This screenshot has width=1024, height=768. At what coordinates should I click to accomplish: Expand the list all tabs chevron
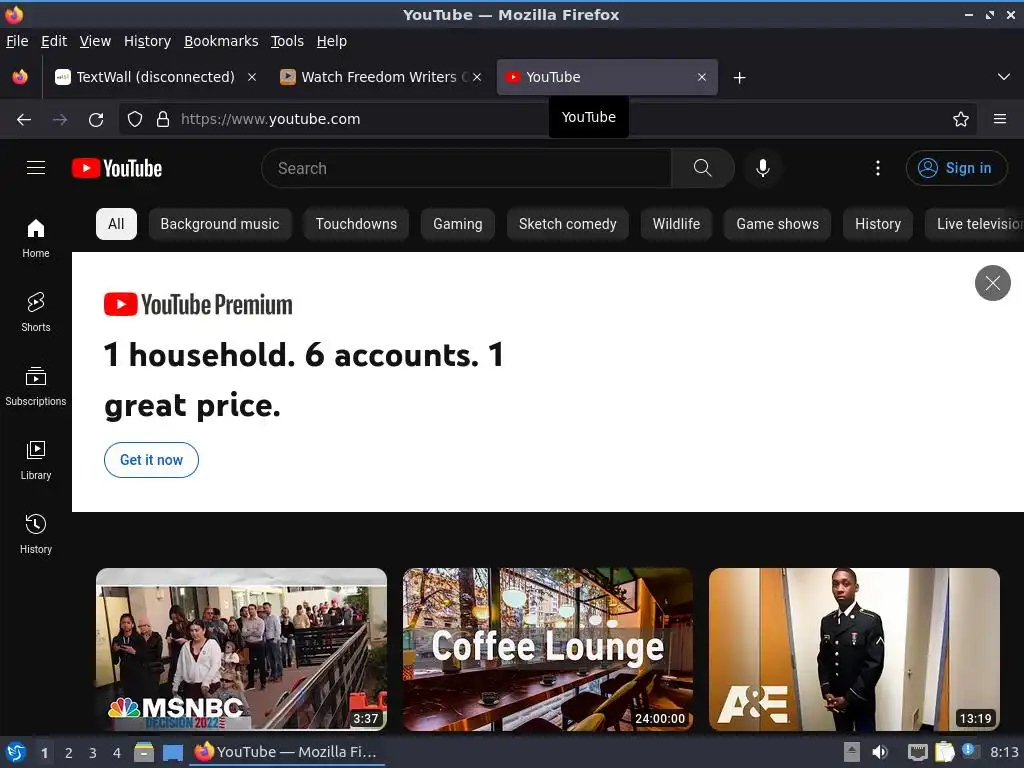[x=1004, y=77]
